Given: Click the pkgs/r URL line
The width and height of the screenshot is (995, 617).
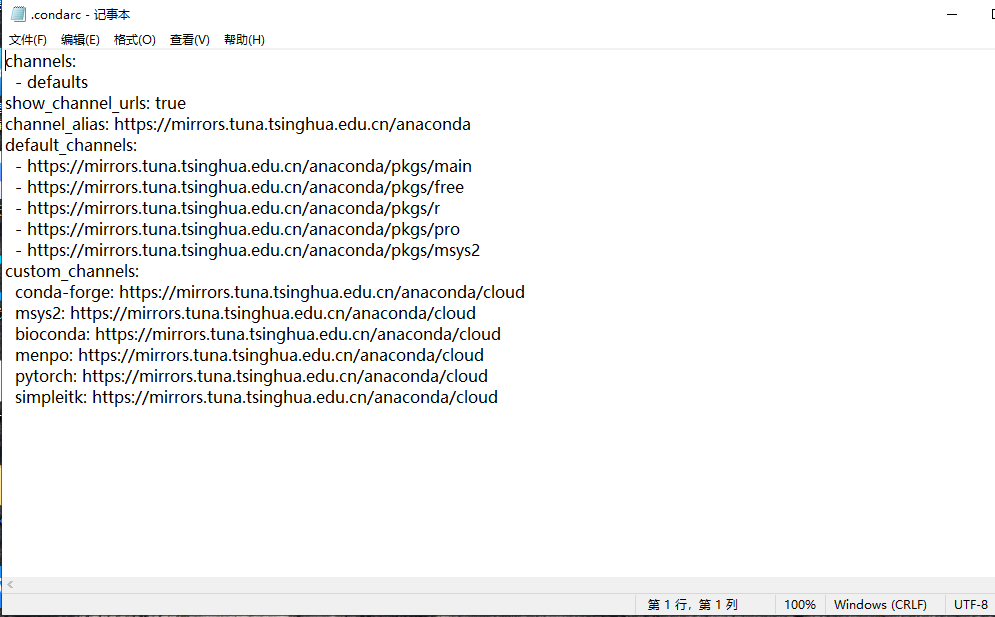Looking at the screenshot, I should [x=228, y=208].
